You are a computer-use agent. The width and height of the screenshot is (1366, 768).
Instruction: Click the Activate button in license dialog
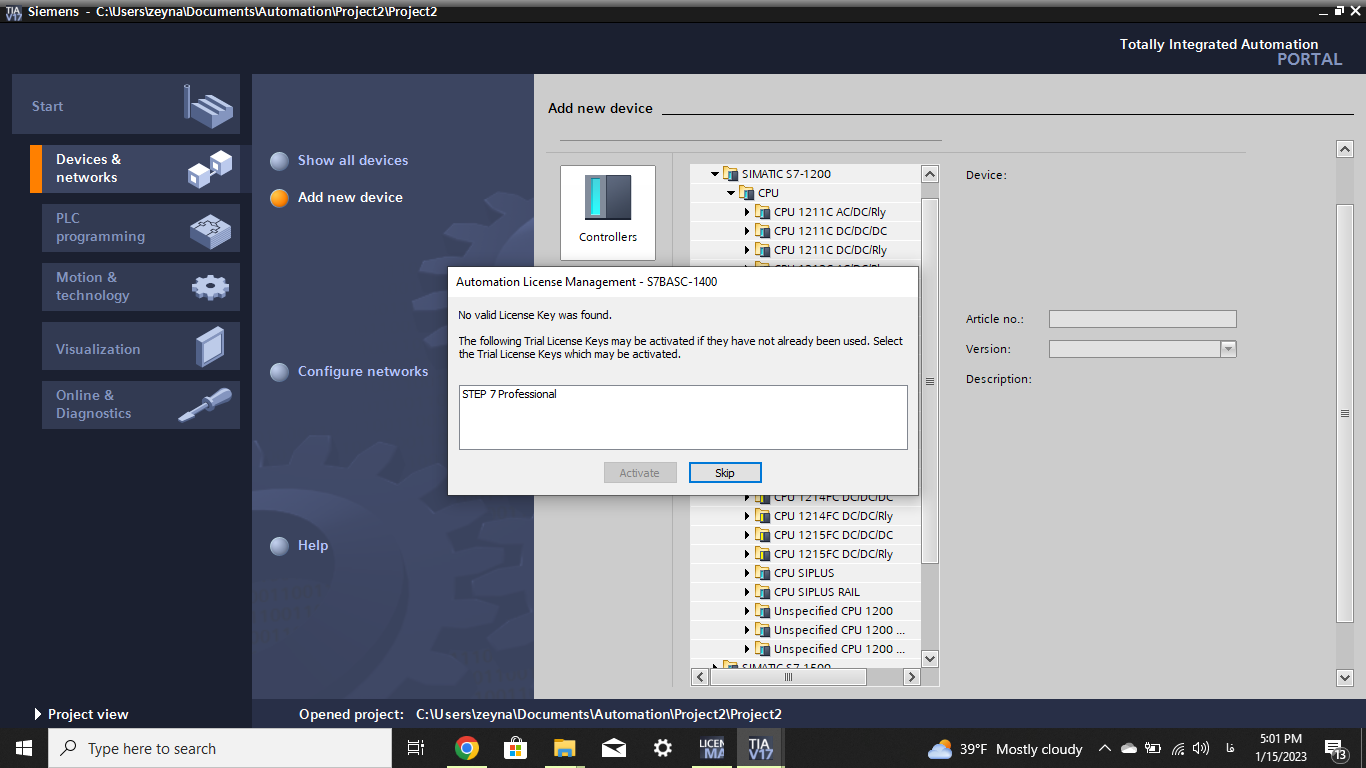(640, 473)
